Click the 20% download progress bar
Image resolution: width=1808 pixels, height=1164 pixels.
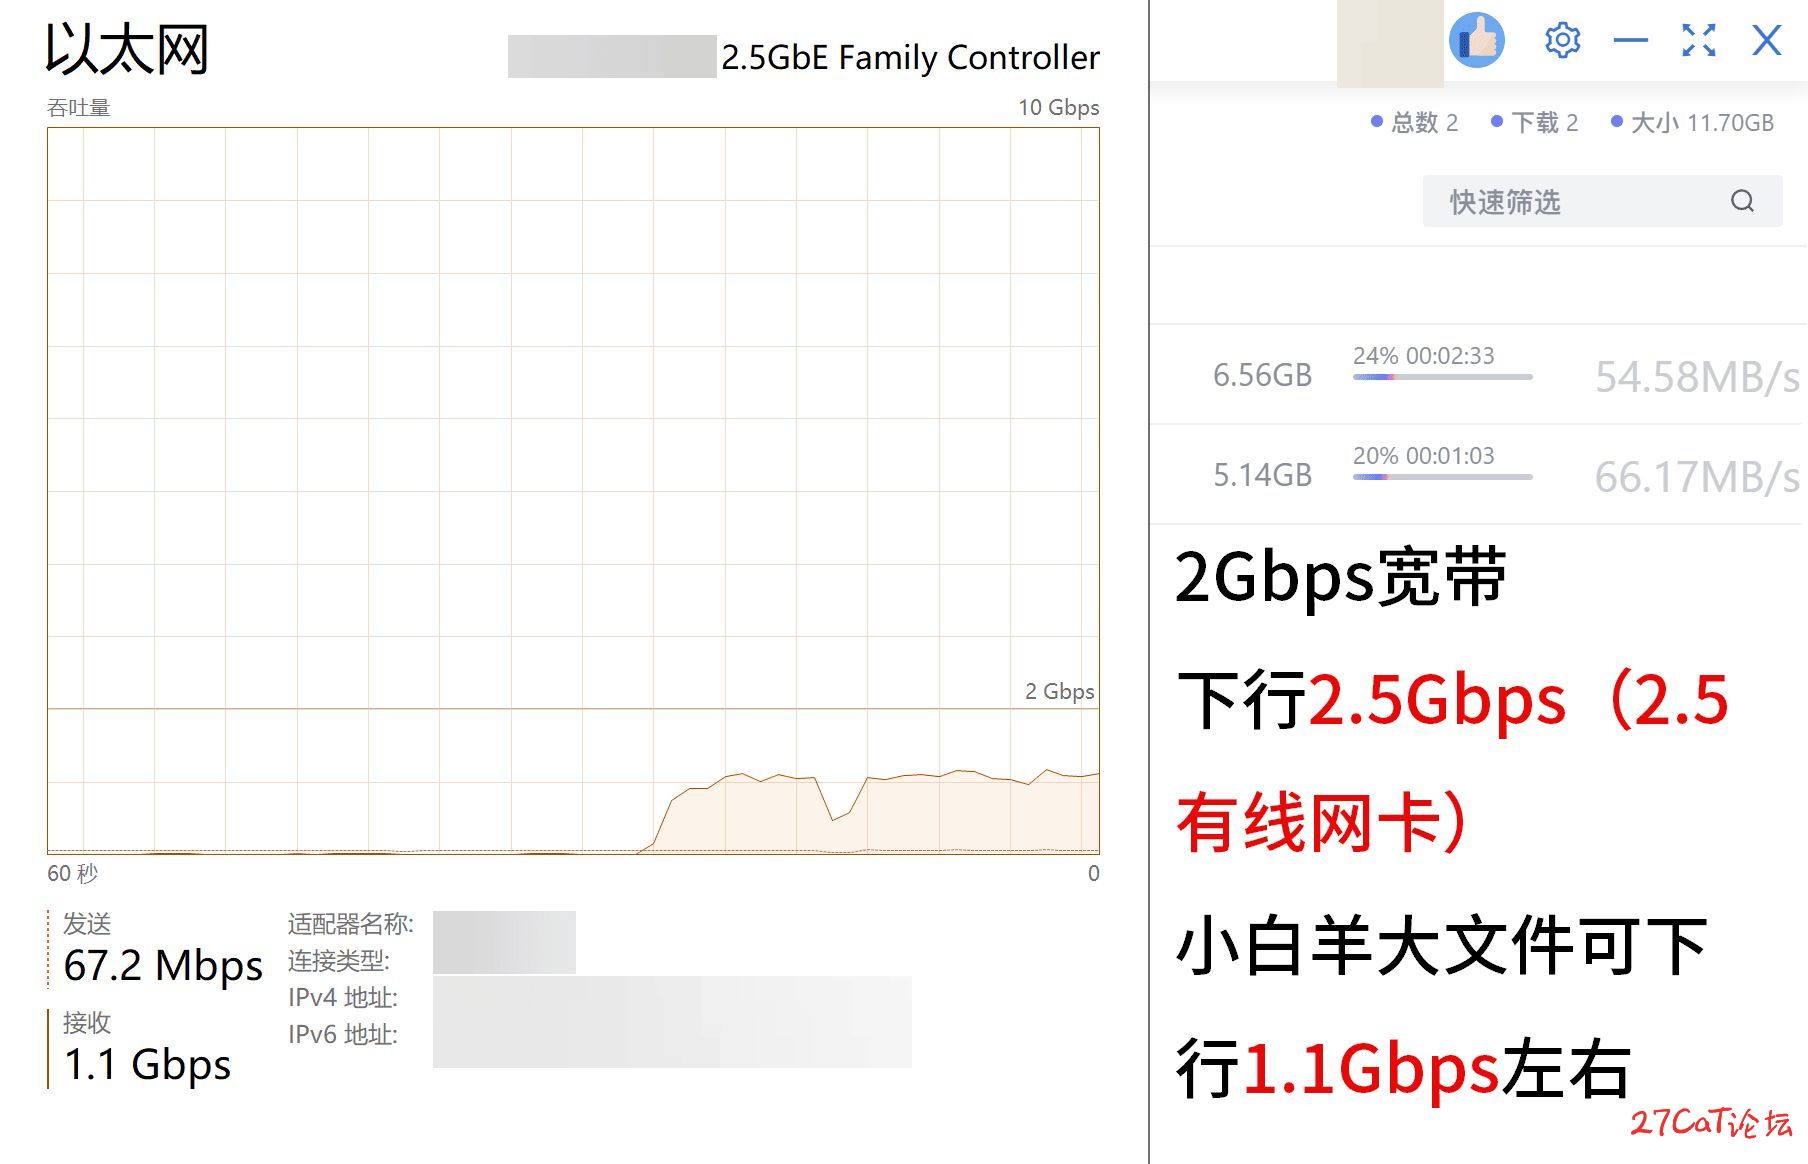tap(1442, 477)
